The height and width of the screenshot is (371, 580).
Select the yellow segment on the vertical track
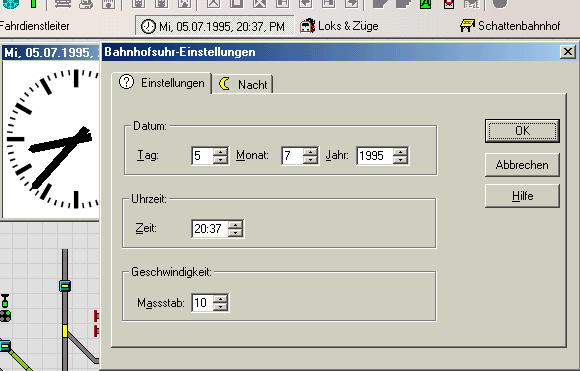[x=65, y=331]
